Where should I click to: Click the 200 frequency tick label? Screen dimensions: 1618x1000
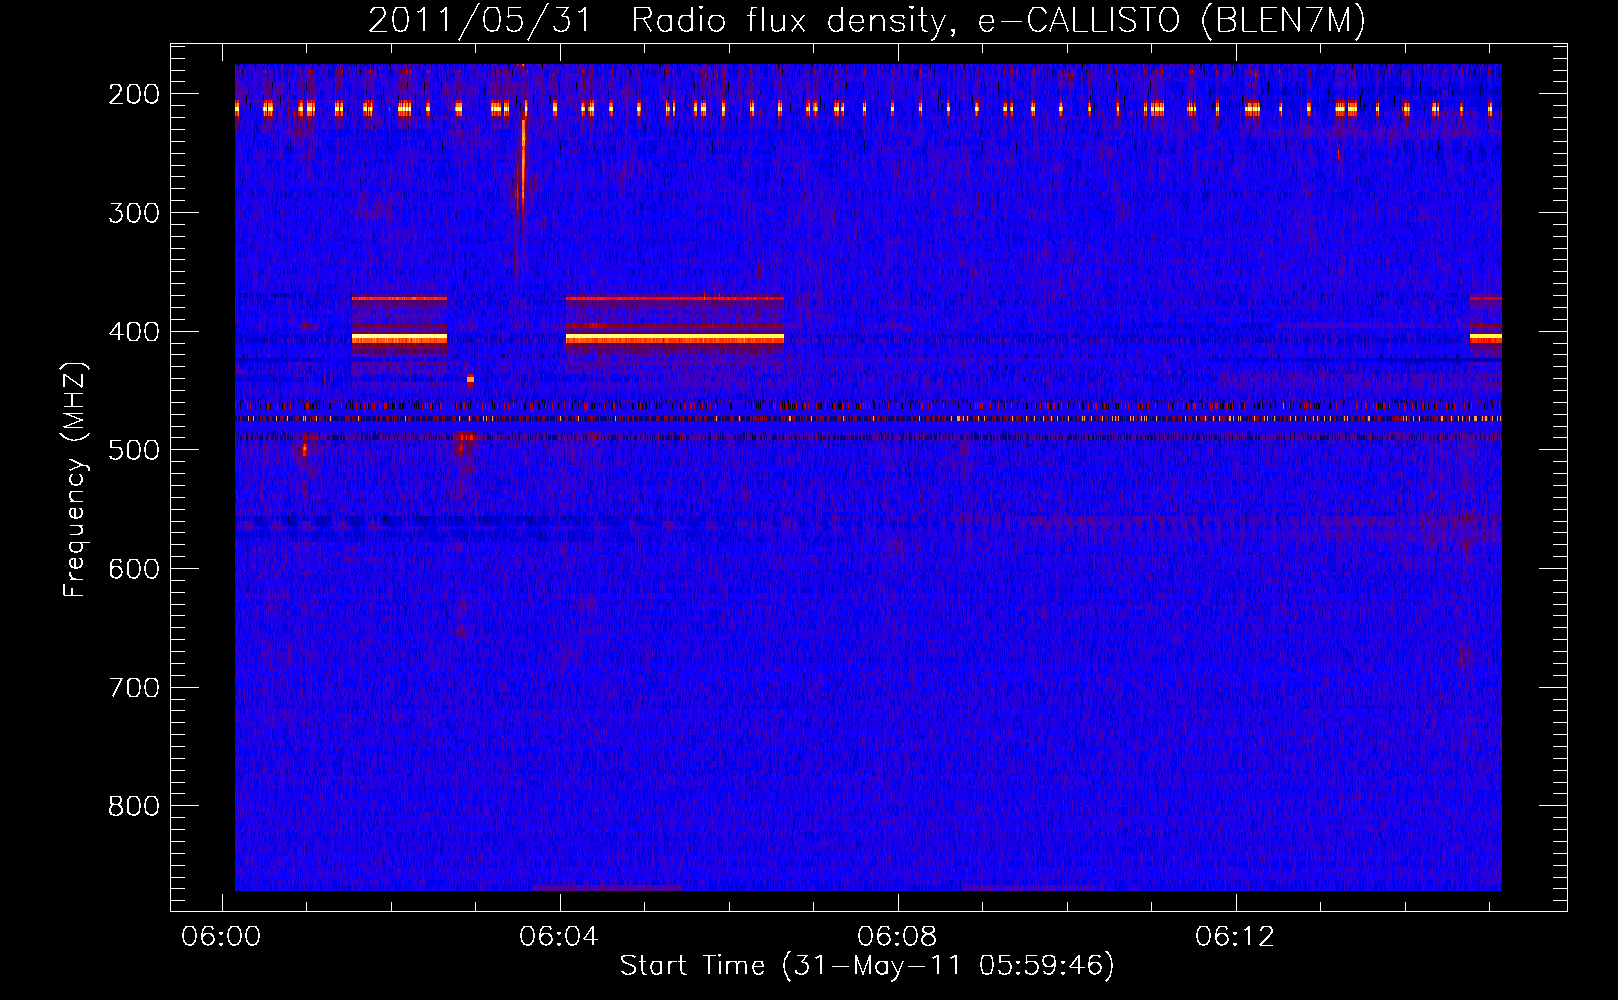pyautogui.click(x=134, y=94)
